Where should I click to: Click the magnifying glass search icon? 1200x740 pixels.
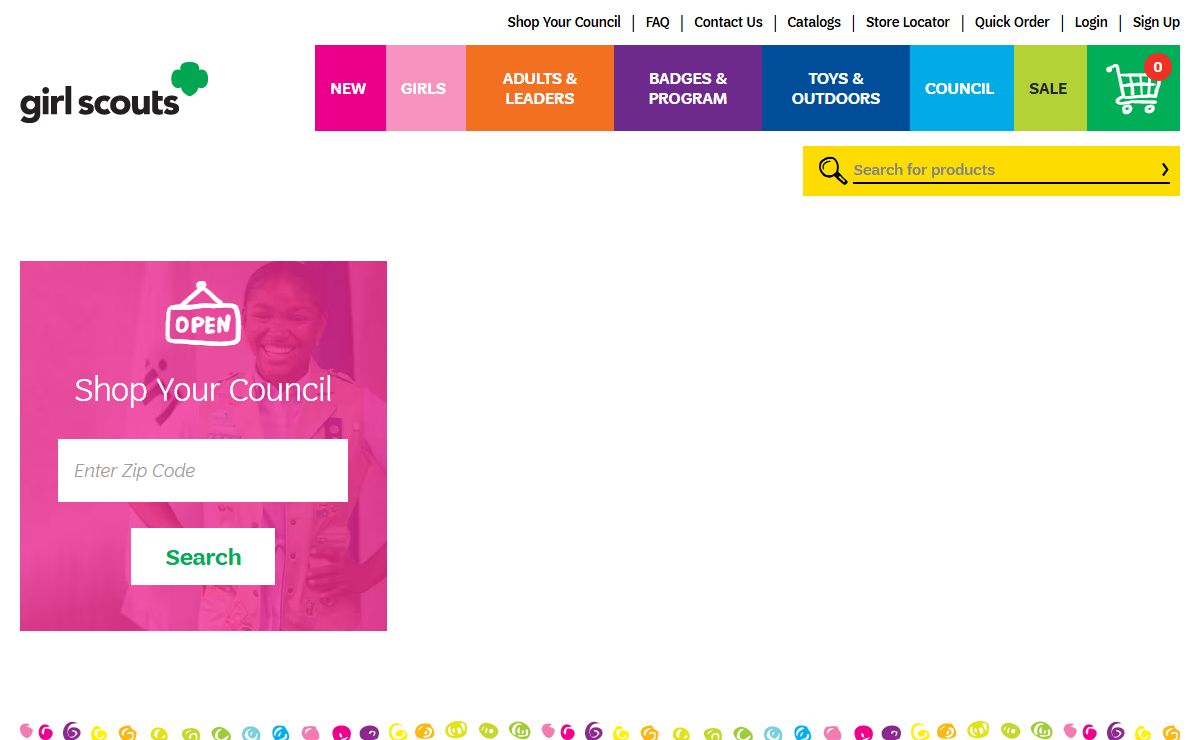[x=832, y=171]
